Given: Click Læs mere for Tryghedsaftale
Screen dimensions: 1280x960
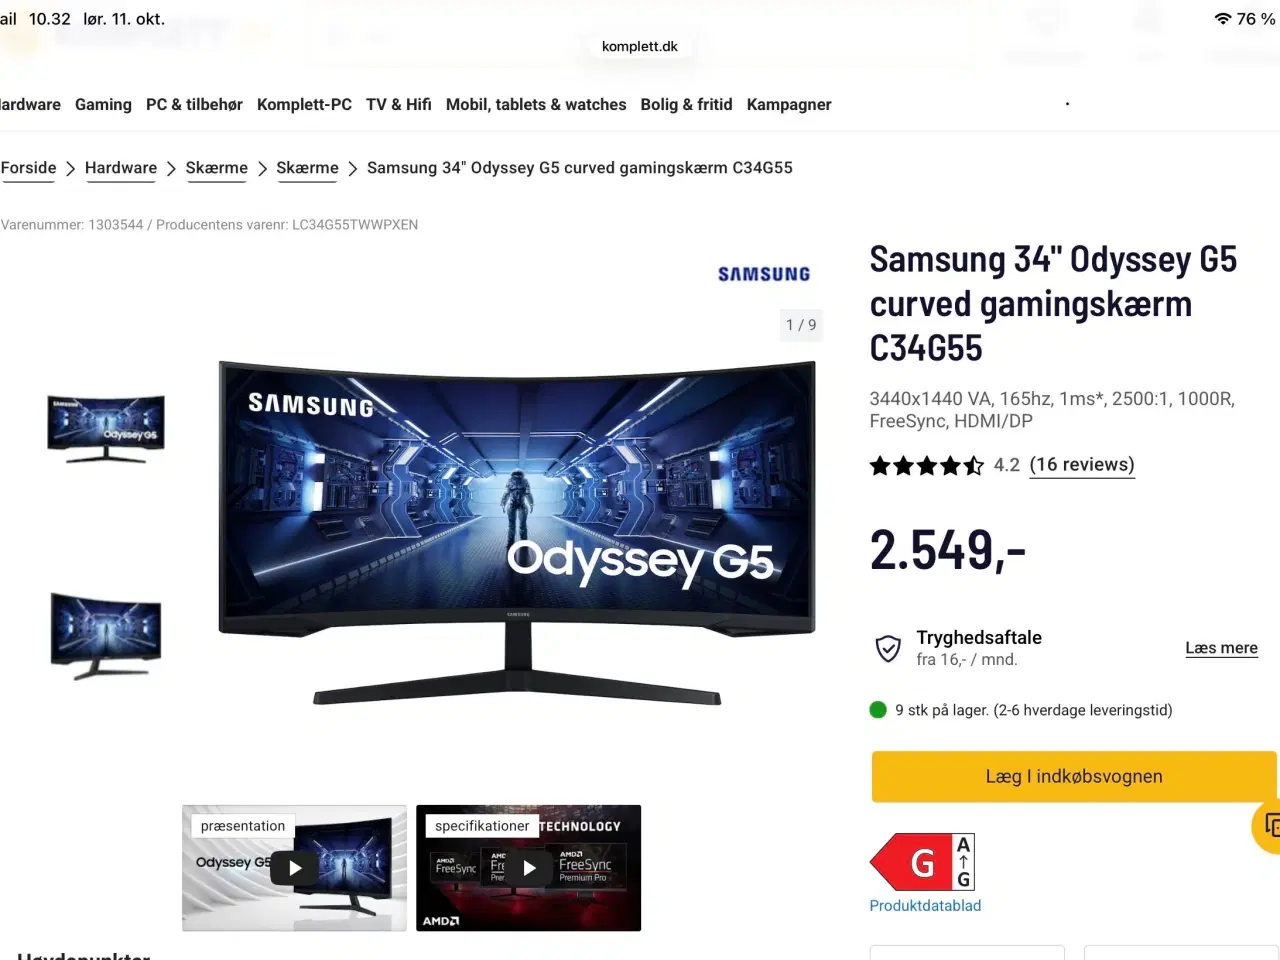Looking at the screenshot, I should [1222, 648].
